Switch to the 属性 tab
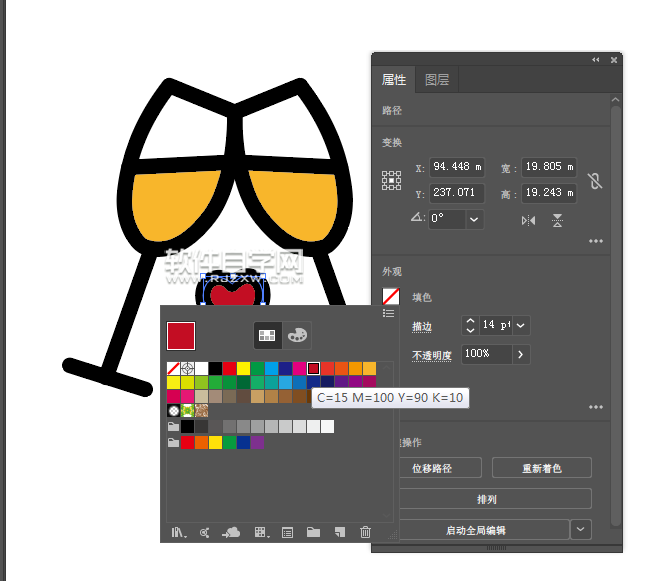The width and height of the screenshot is (662, 581). [x=394, y=79]
